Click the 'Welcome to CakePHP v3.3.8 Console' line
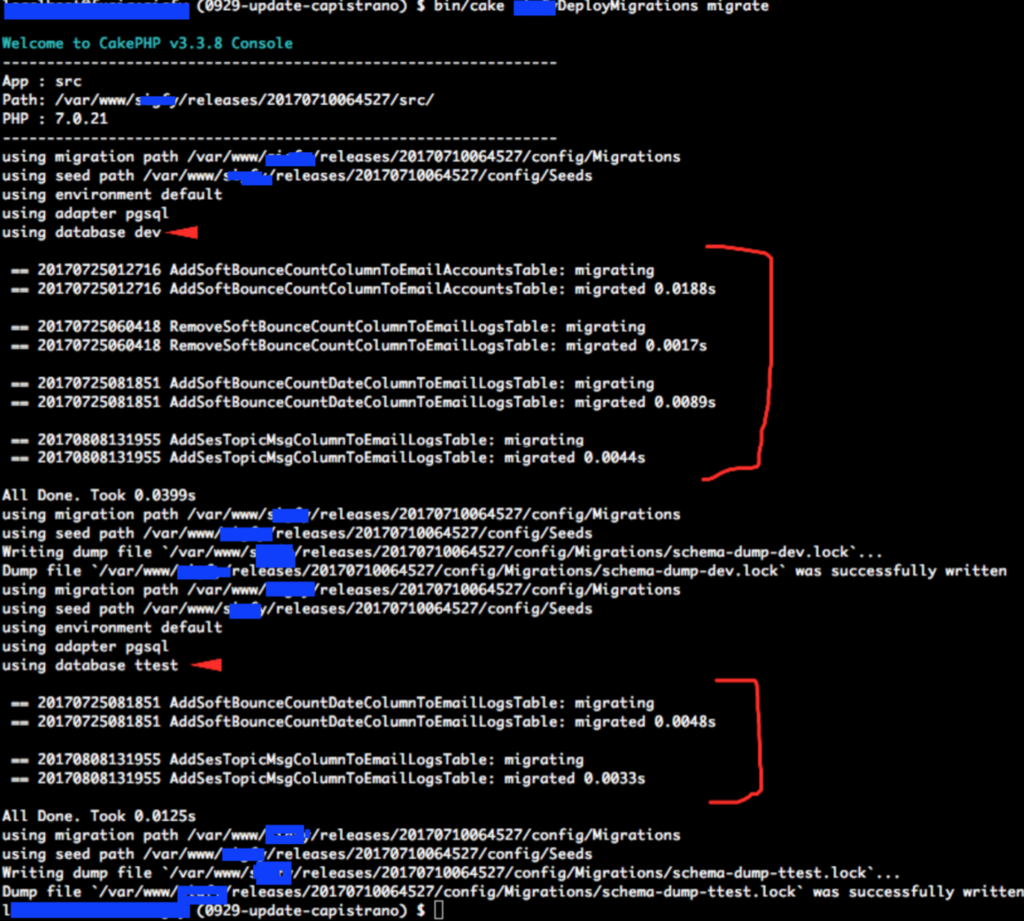The height and width of the screenshot is (921, 1024). coord(147,43)
